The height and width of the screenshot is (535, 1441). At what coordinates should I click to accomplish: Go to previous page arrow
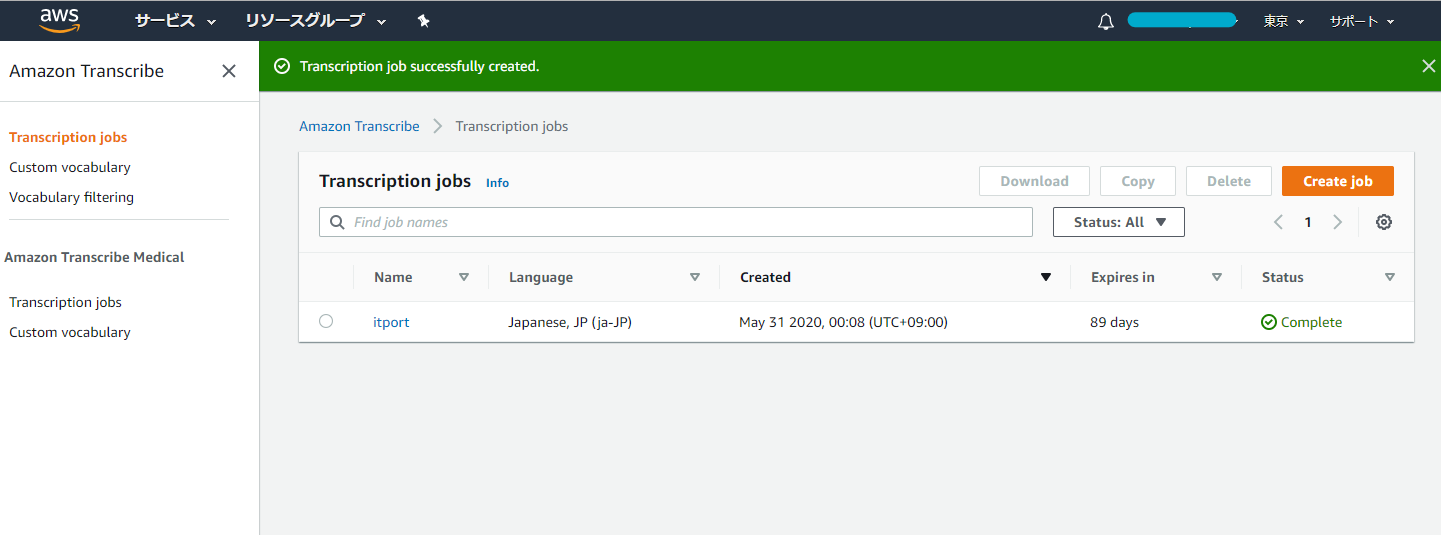[x=1278, y=222]
